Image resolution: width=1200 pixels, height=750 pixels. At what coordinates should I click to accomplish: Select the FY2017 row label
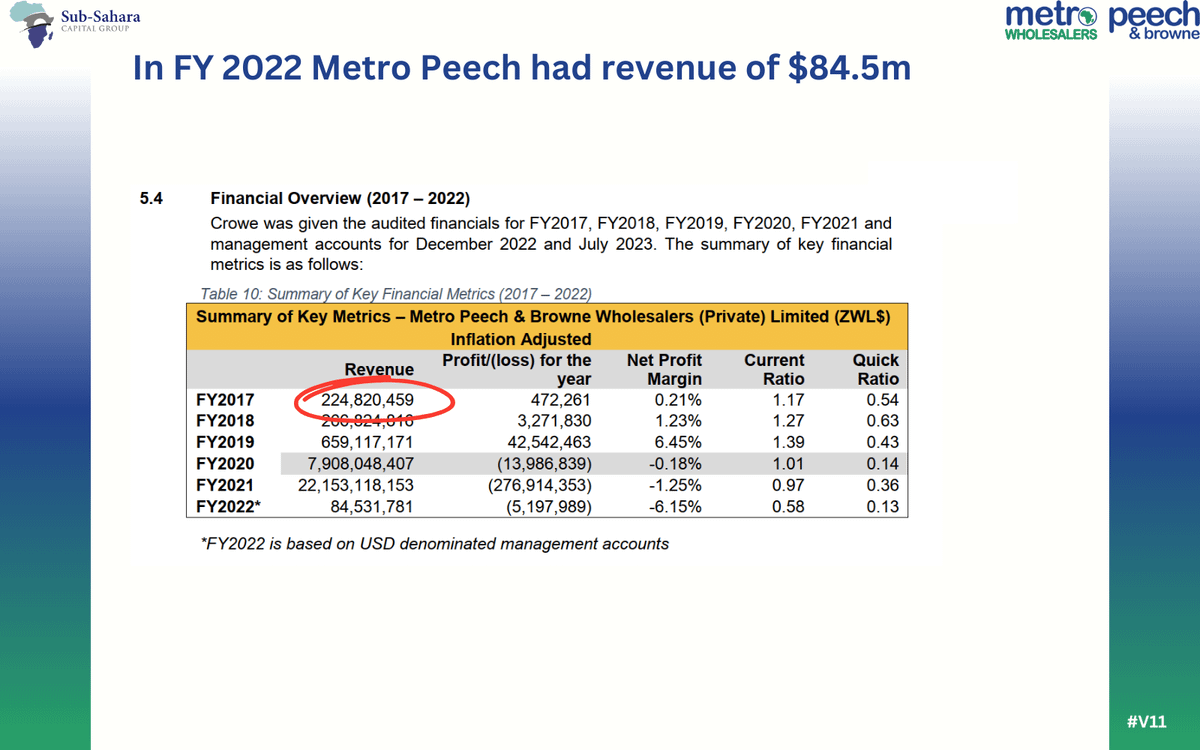tap(225, 400)
